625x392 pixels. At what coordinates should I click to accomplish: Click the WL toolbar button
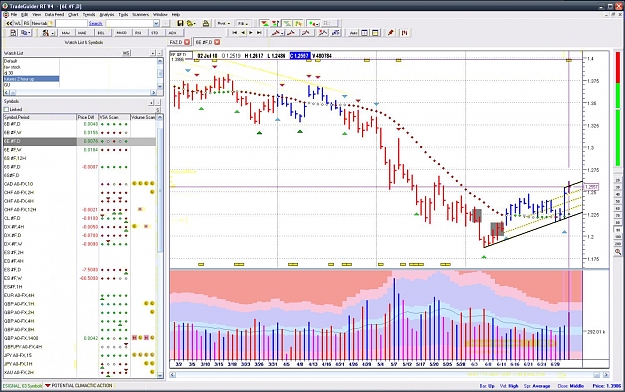click(x=17, y=24)
